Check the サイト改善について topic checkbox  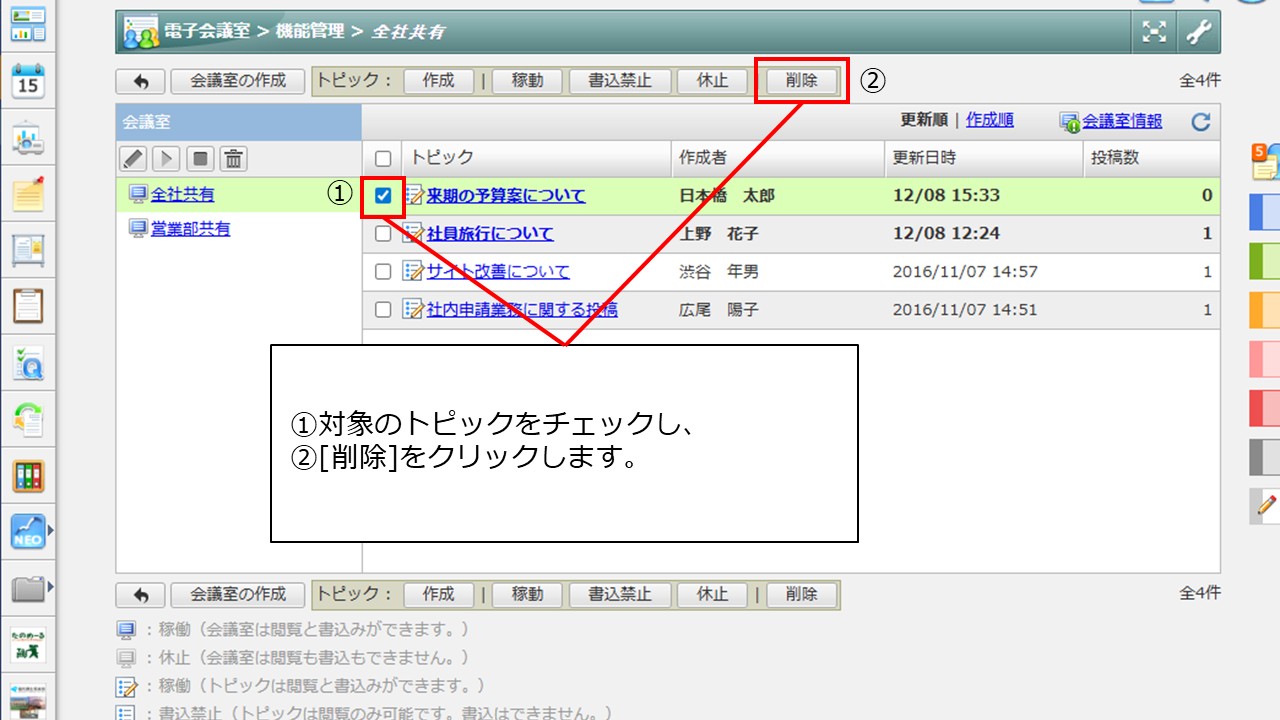tap(383, 272)
